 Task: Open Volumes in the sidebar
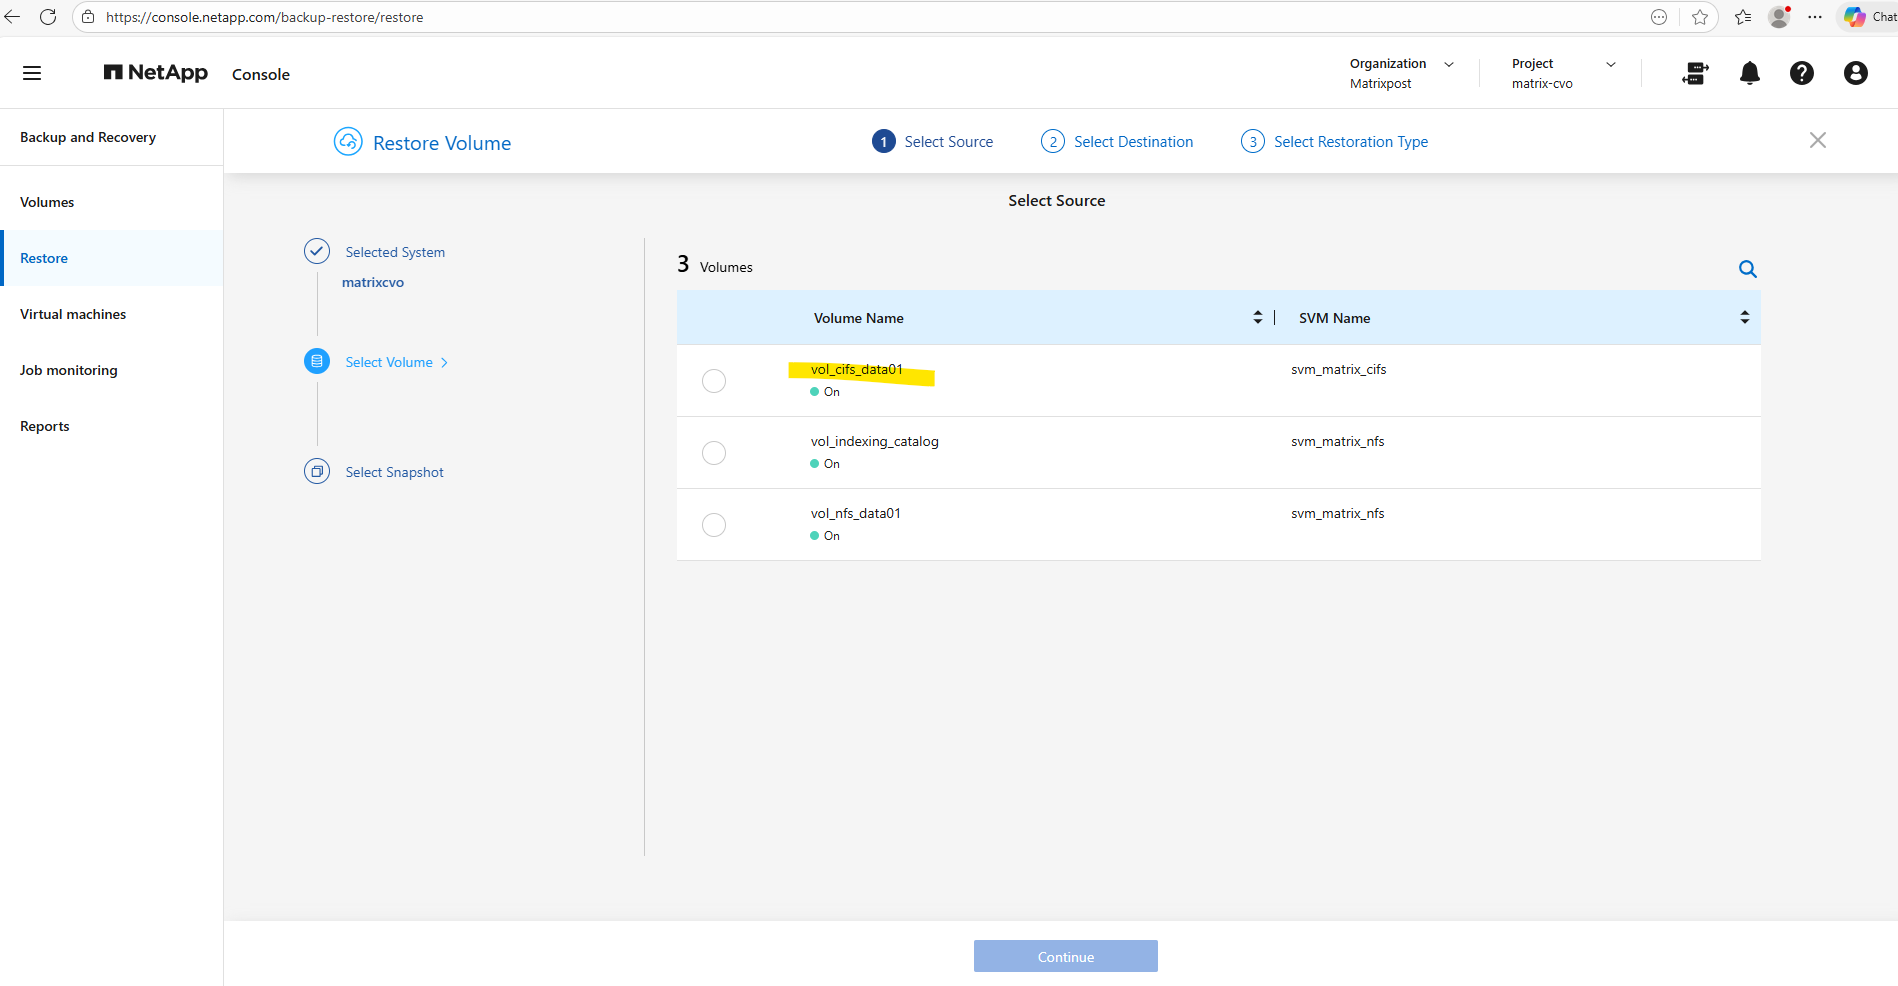tap(47, 202)
